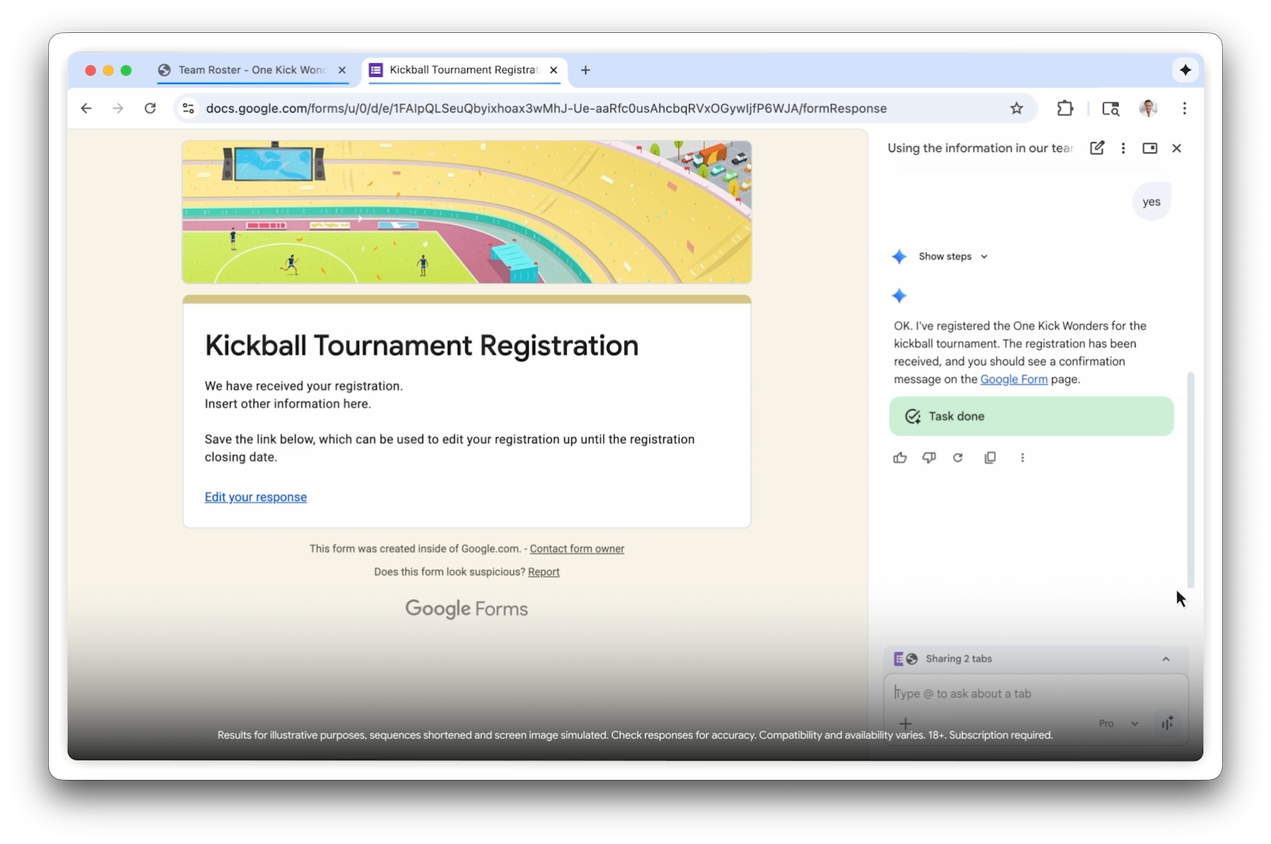Viewport: 1271px width, 844px height.
Task: Select the Kickball Tournament Registration tab
Action: click(464, 70)
